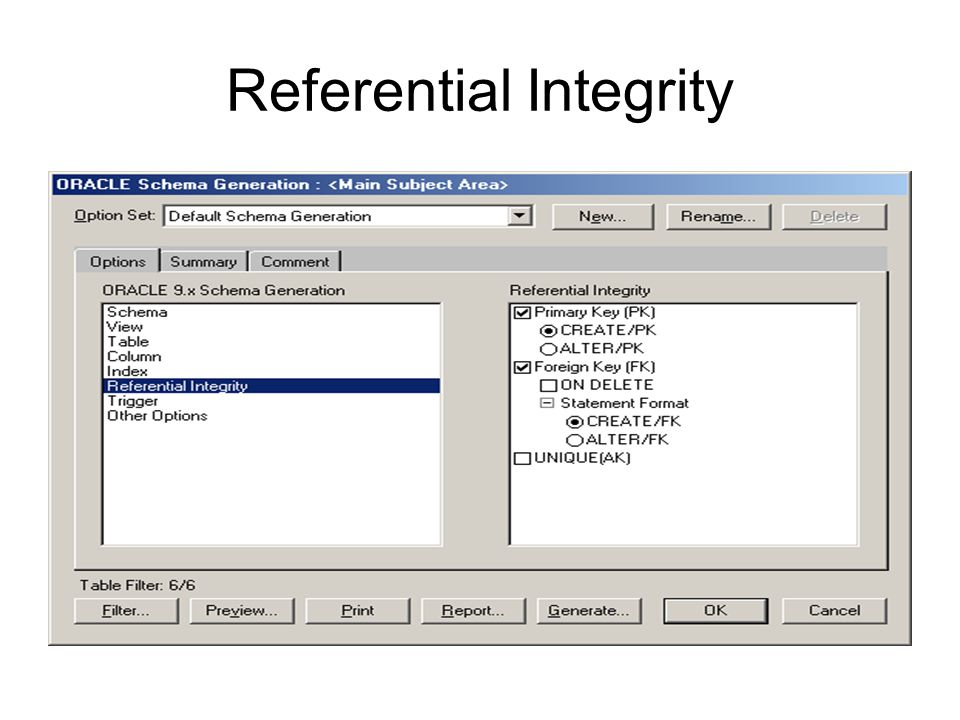960x720 pixels.
Task: Select View in the options list
Action: click(x=125, y=327)
